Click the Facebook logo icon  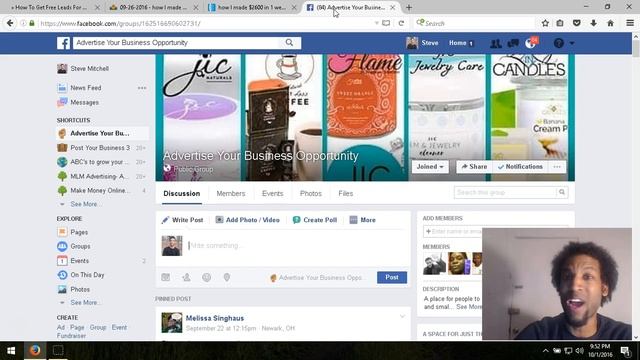click(63, 43)
